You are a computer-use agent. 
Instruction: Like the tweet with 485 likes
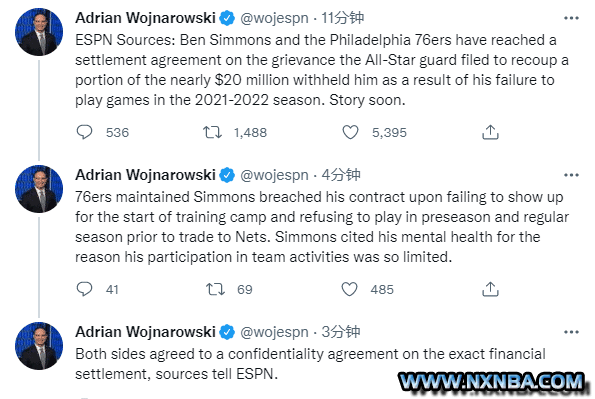[349, 289]
